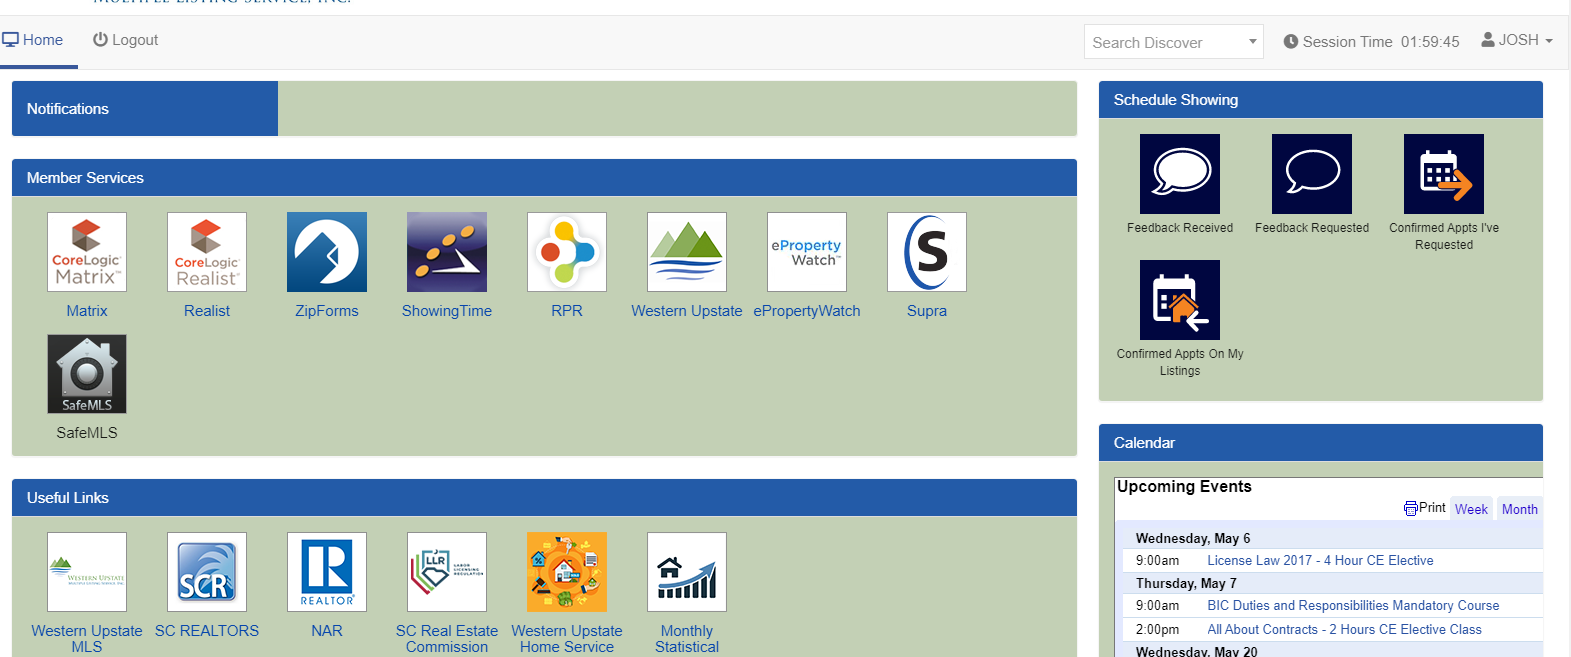Click Logout in the top navigation
This screenshot has width=1571, height=657.
click(126, 40)
